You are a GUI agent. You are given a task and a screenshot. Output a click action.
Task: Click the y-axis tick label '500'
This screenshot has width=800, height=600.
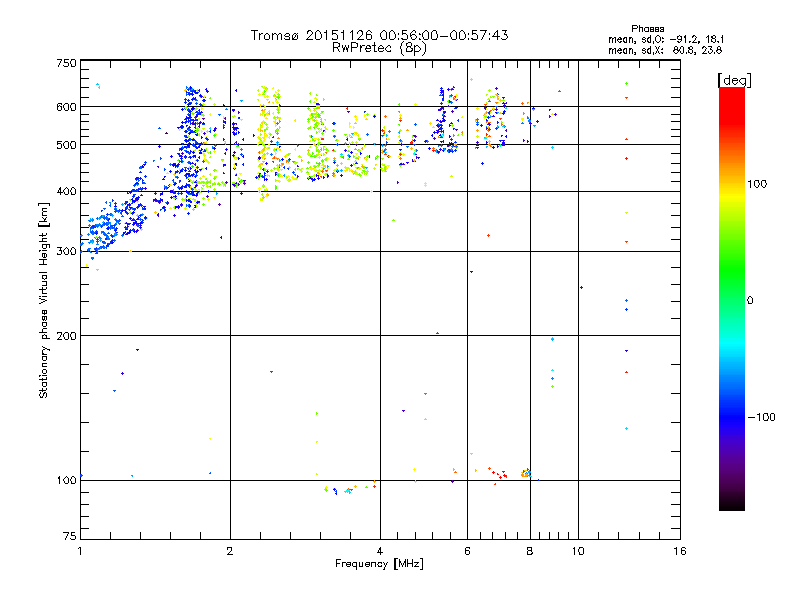(x=66, y=145)
